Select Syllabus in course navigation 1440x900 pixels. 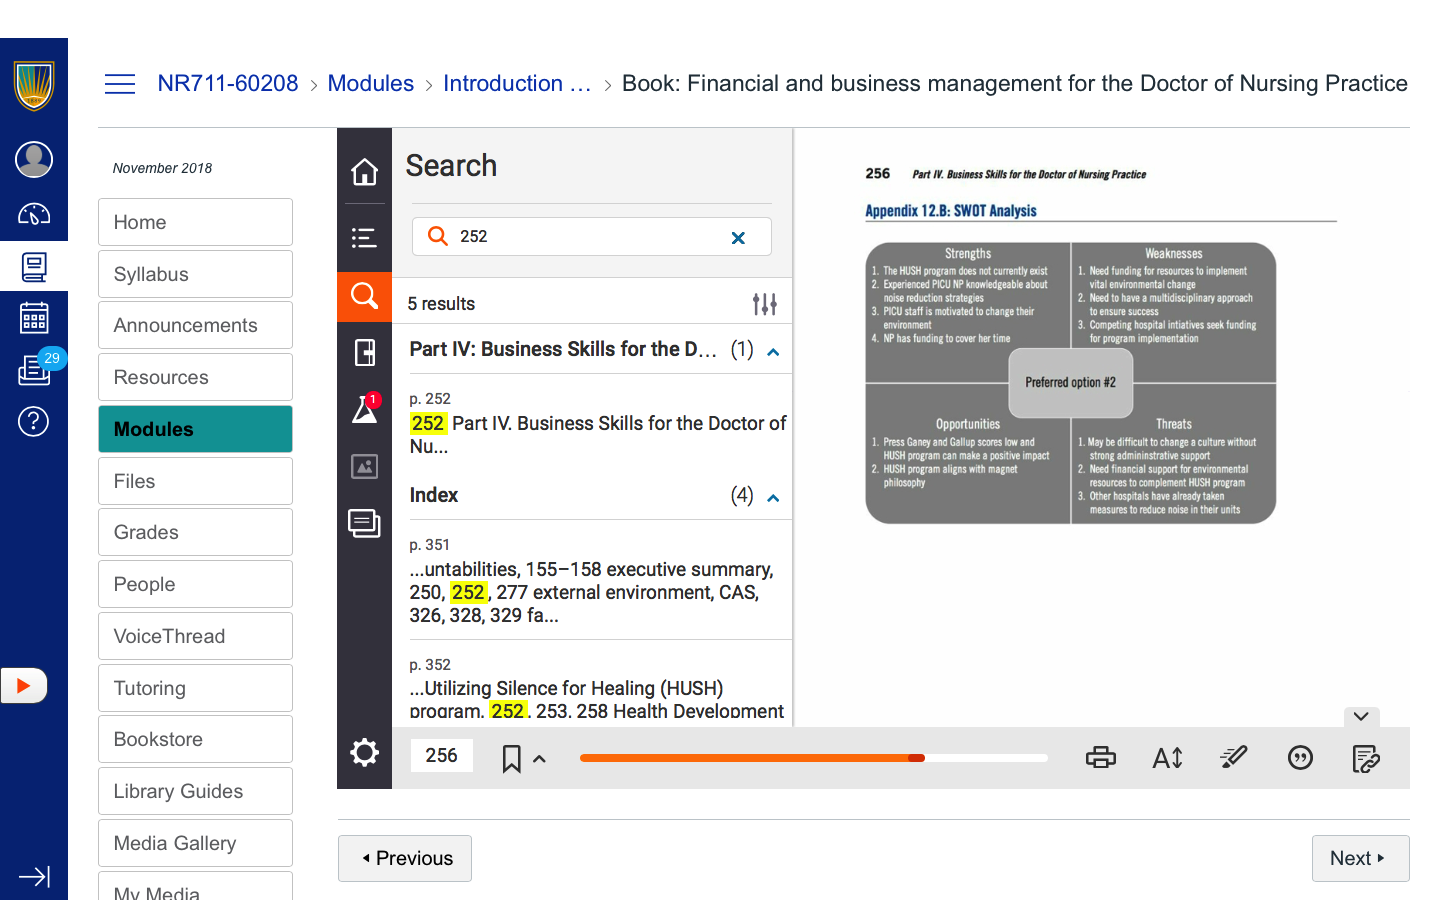tap(195, 274)
